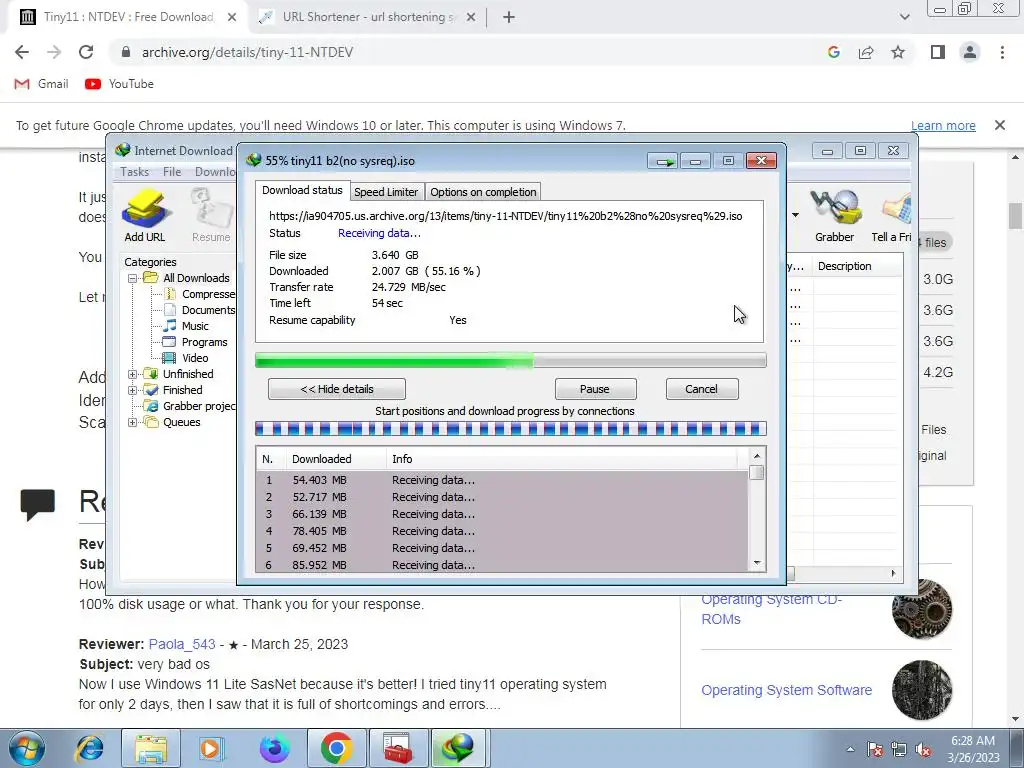1024x768 pixels.
Task: Open Windows Explorer from the taskbar
Action: pos(151,748)
